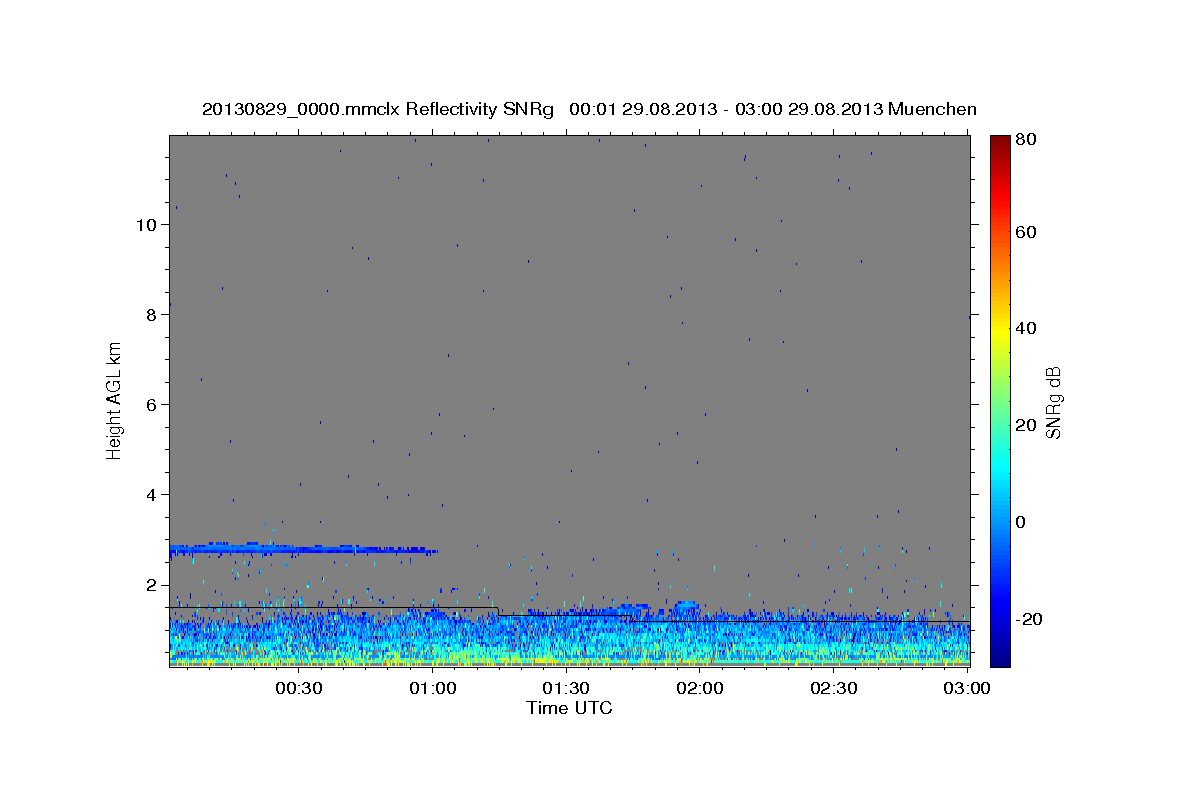The image size is (1200, 800).
Task: Click the 01:00 time tick label
Action: tap(433, 688)
